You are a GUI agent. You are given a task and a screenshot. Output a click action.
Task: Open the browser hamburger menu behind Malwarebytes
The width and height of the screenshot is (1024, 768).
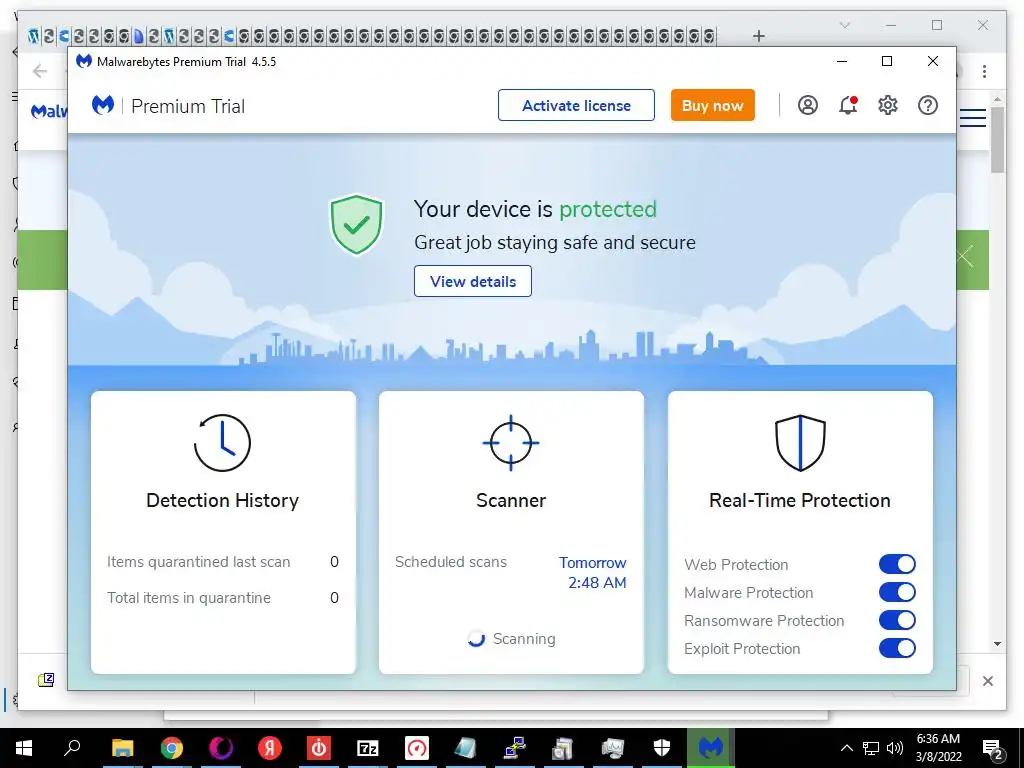972,118
